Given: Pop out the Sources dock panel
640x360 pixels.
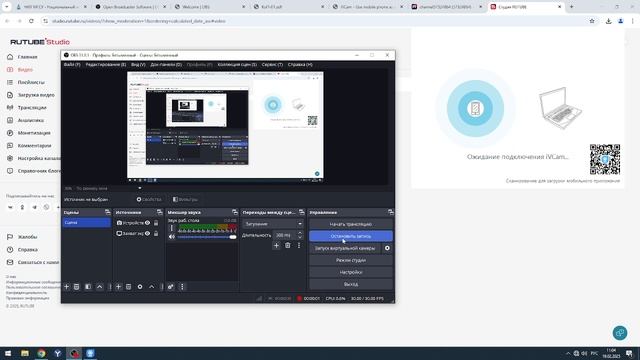Looking at the screenshot, I should click(160, 212).
